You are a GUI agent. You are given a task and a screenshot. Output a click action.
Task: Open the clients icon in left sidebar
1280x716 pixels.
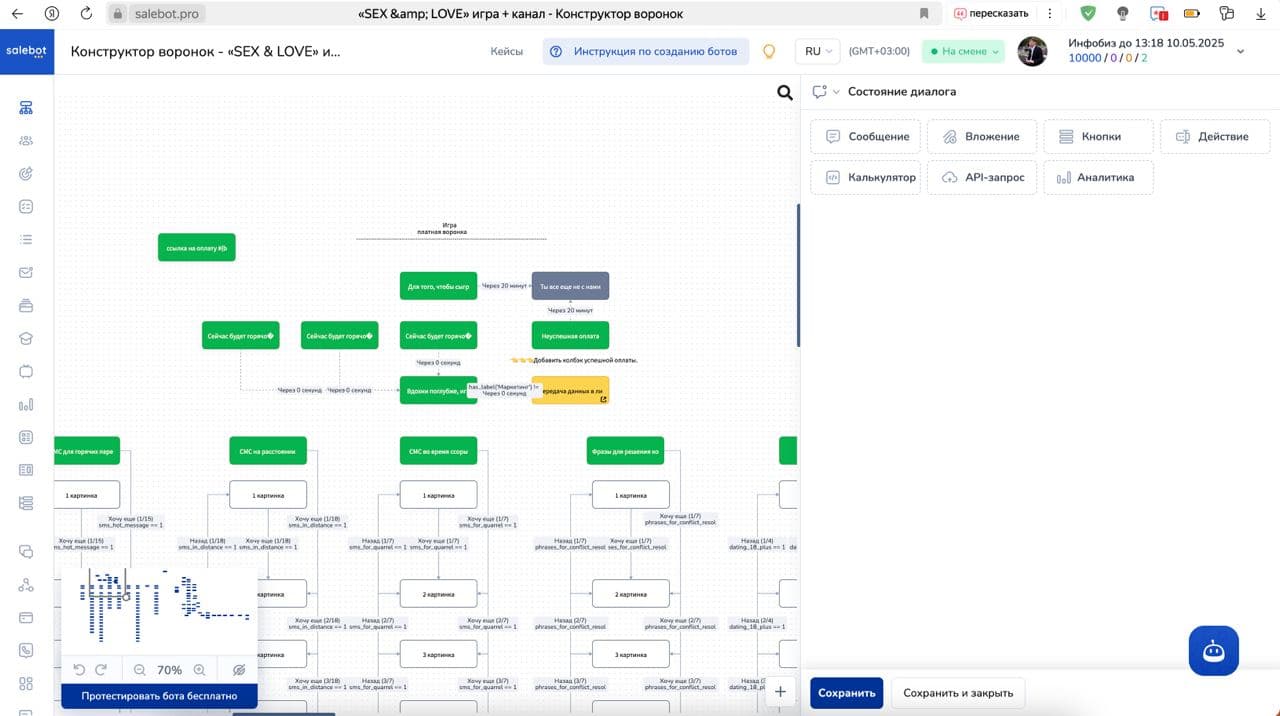26,141
